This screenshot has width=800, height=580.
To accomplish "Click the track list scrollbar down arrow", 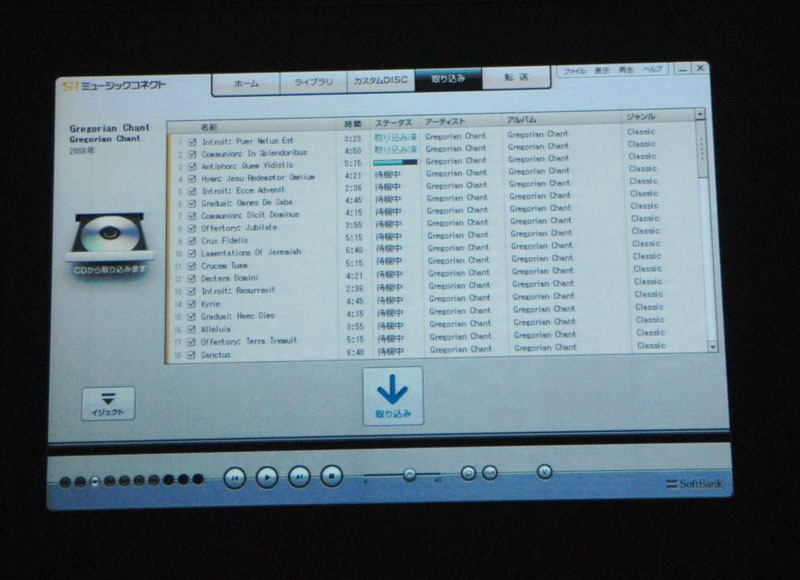I will [x=713, y=346].
